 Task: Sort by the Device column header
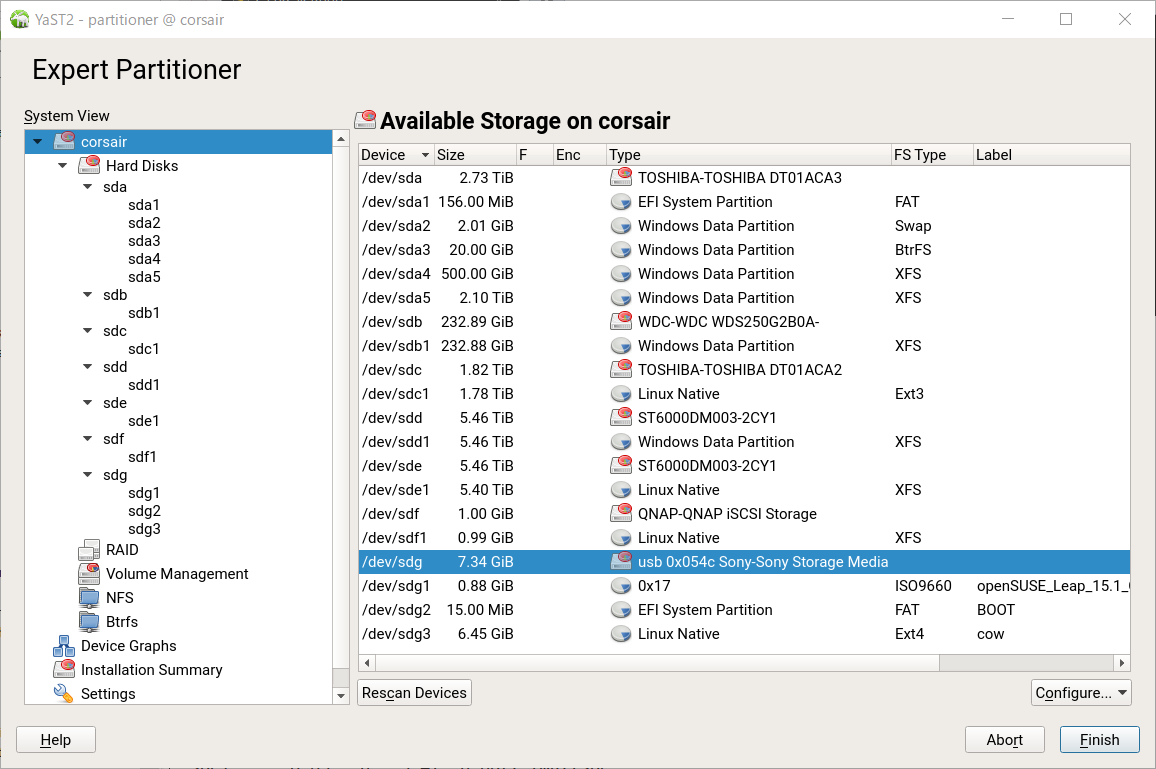pyautogui.click(x=395, y=155)
